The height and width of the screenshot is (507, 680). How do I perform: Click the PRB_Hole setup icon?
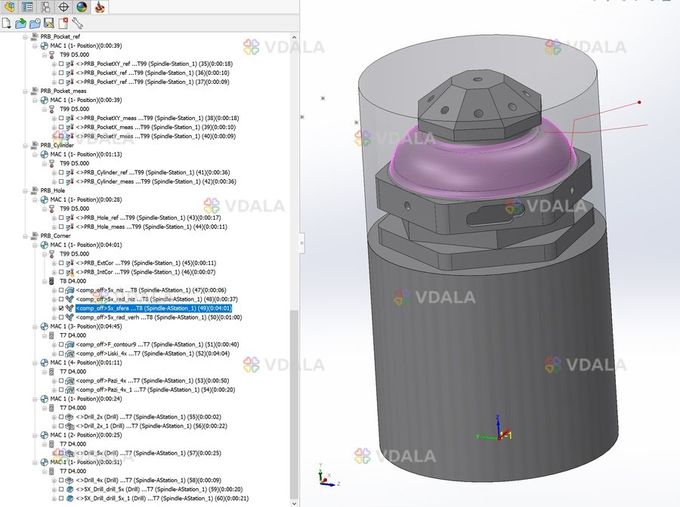(35, 190)
